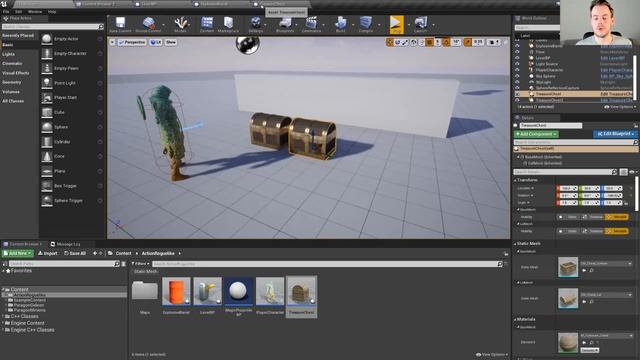640x360 pixels.
Task: Click the ActionRoguelike breadcrumb path
Action: [158, 253]
